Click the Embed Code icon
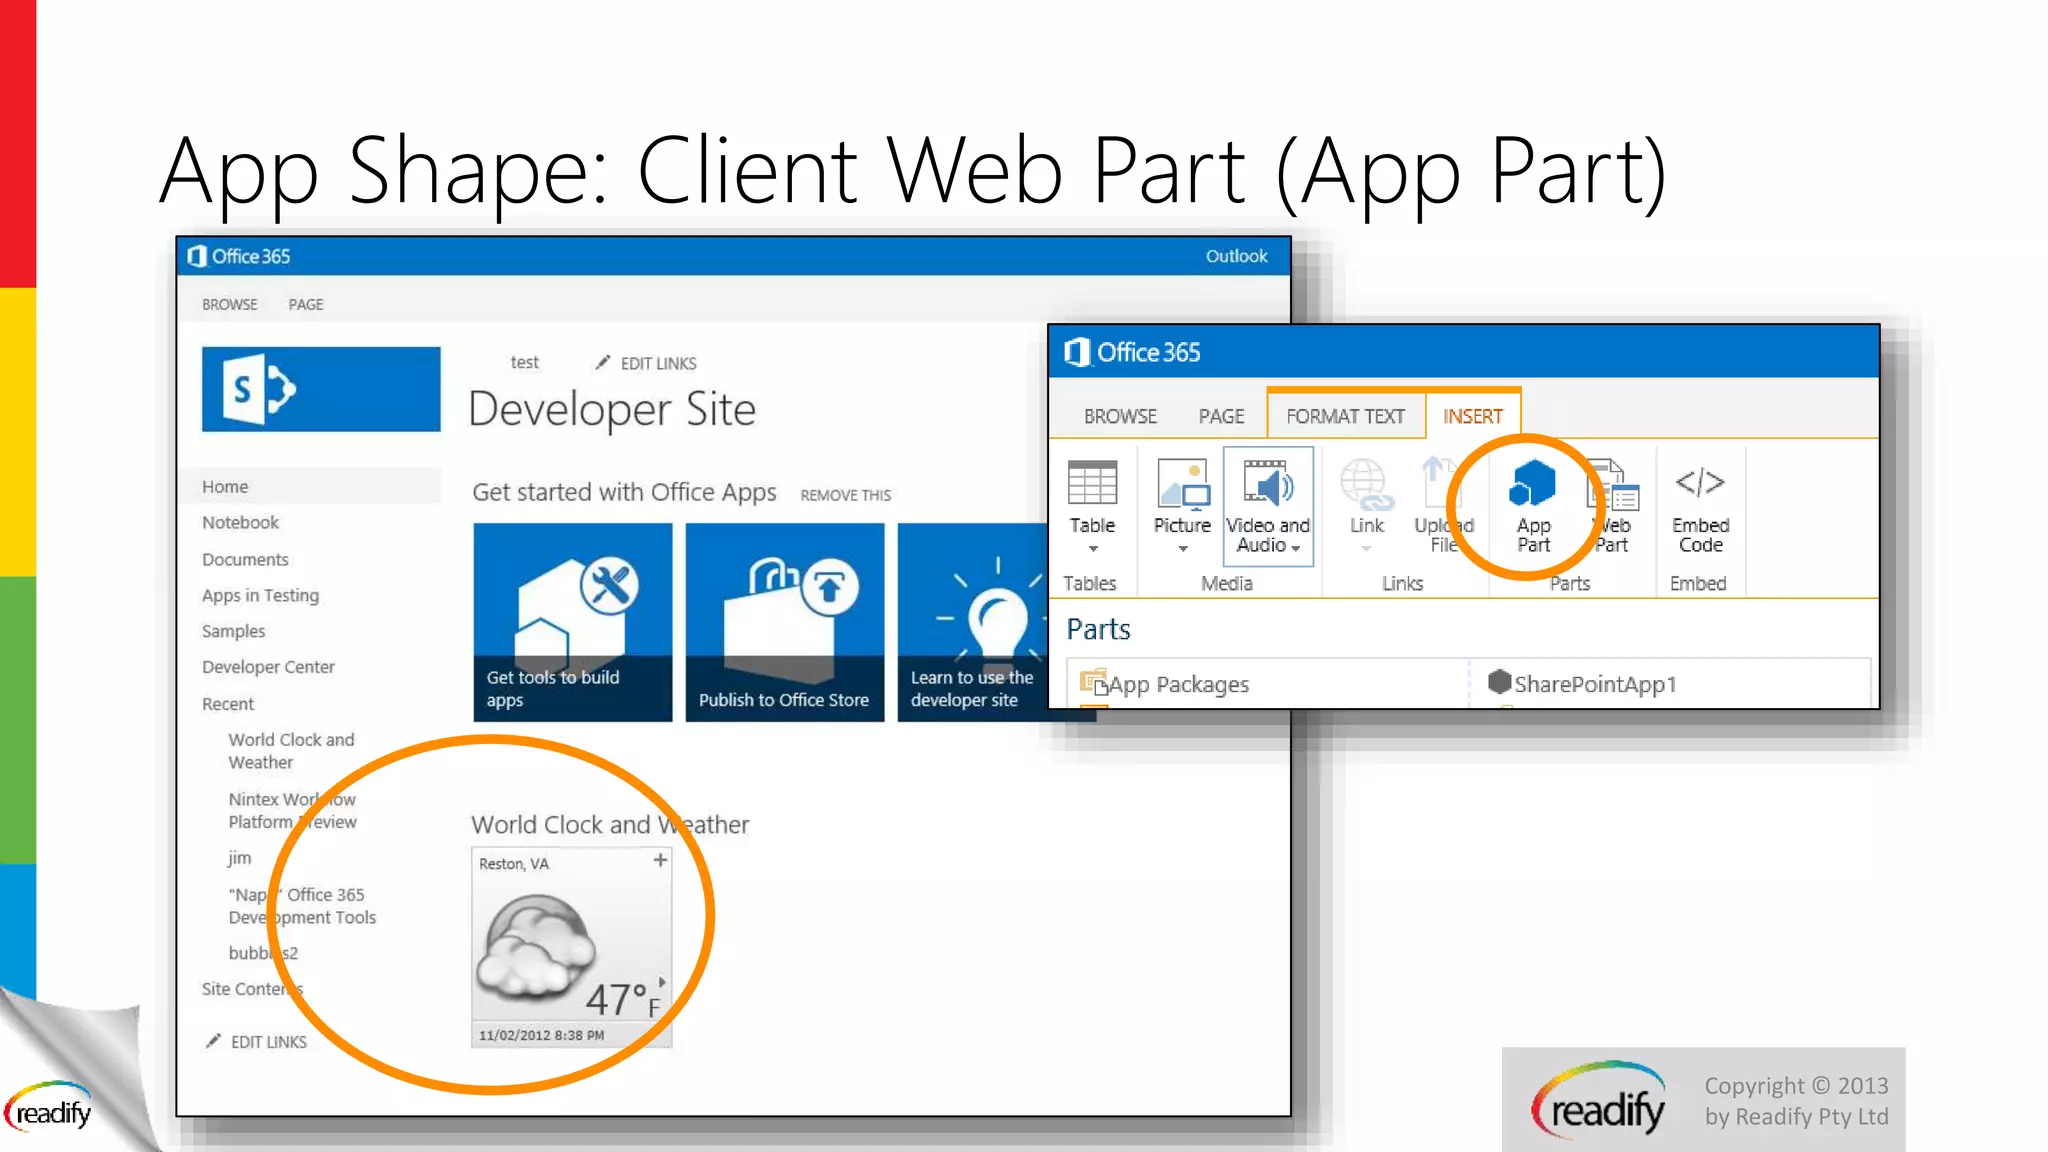 click(x=1700, y=483)
